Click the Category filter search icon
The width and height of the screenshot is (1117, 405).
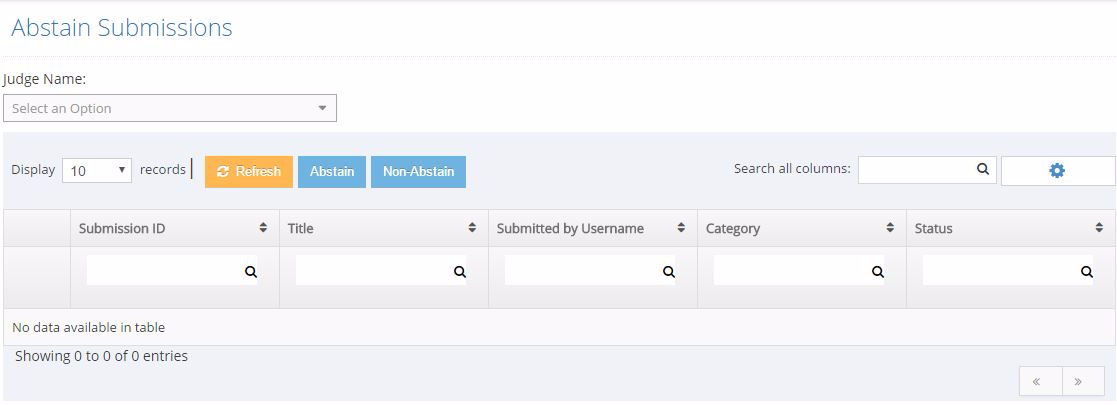[877, 271]
